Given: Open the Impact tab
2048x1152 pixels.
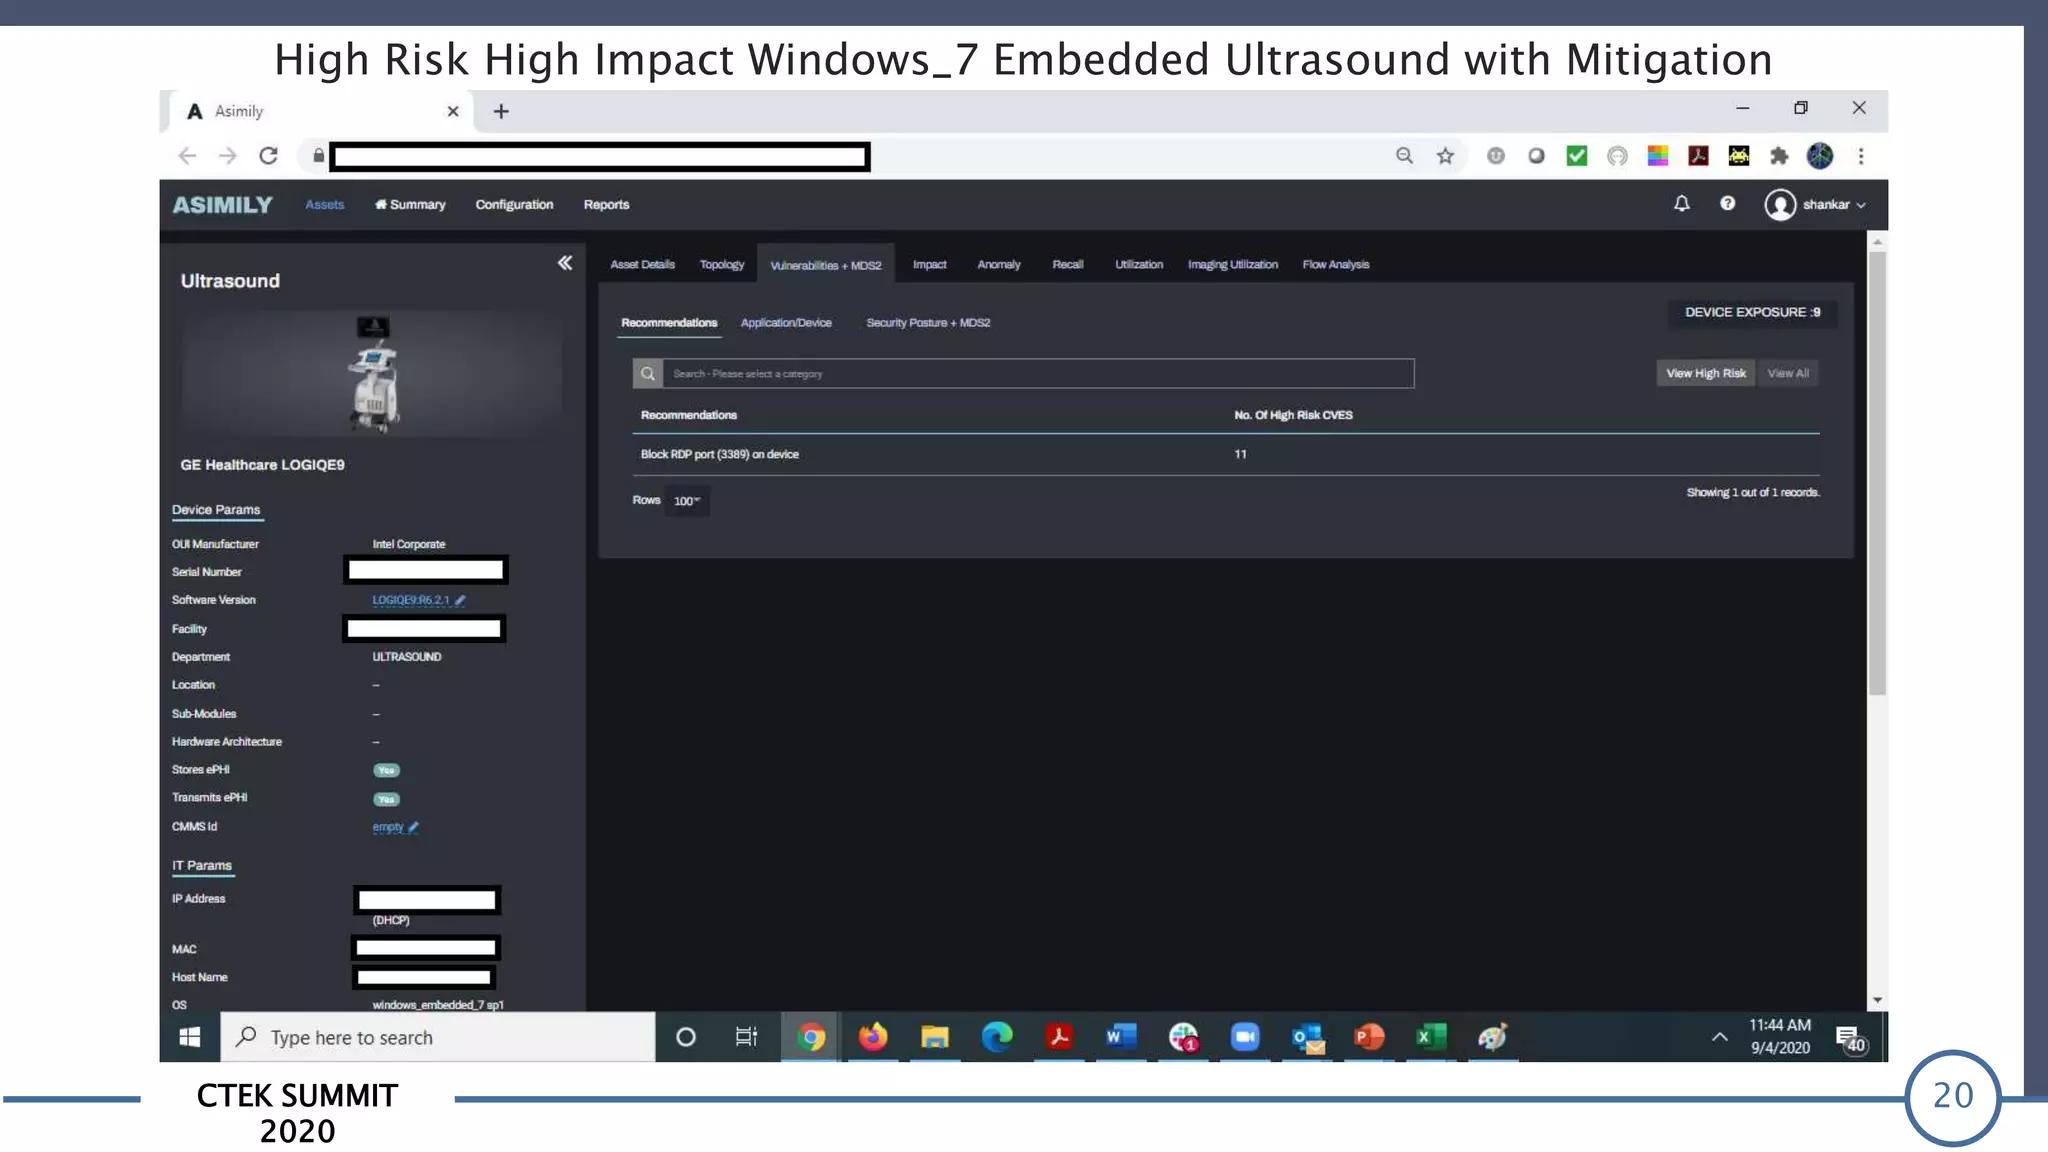Looking at the screenshot, I should [929, 265].
